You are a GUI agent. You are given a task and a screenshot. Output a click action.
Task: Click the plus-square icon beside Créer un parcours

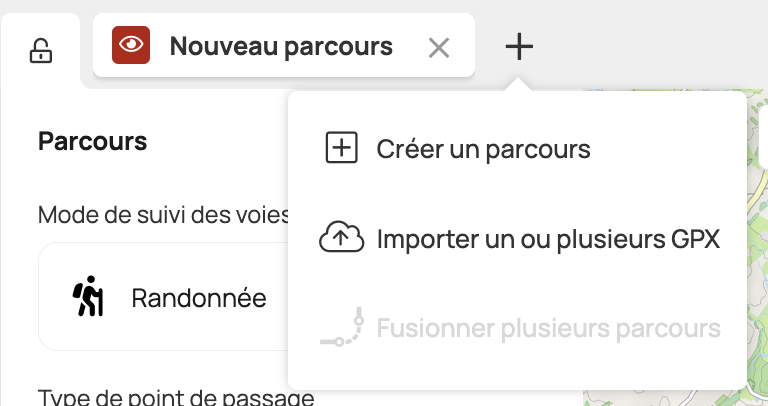tap(342, 149)
